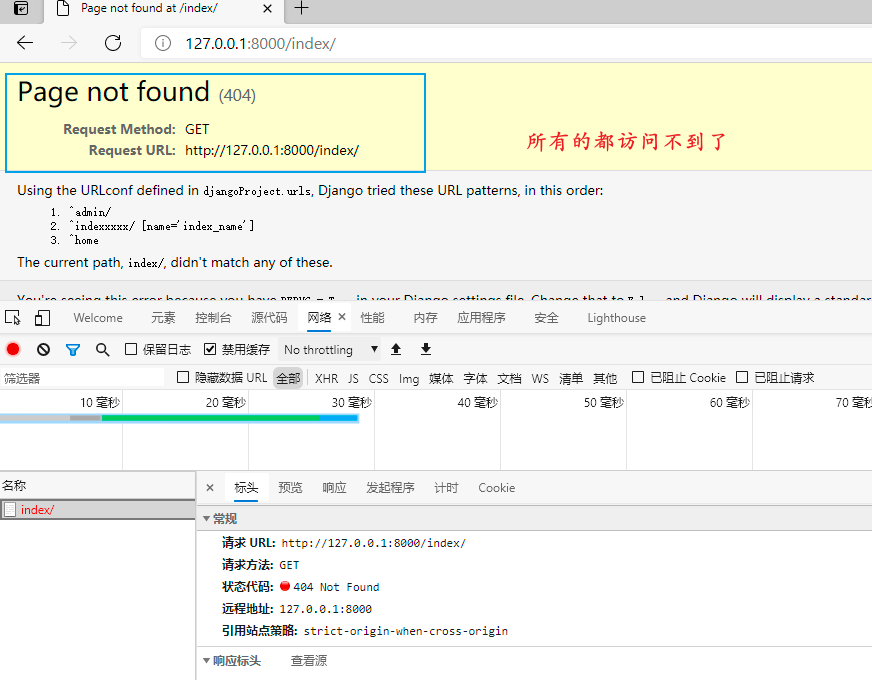Enable 保留日志 checkbox
Screen dimensions: 872x680
click(131, 349)
